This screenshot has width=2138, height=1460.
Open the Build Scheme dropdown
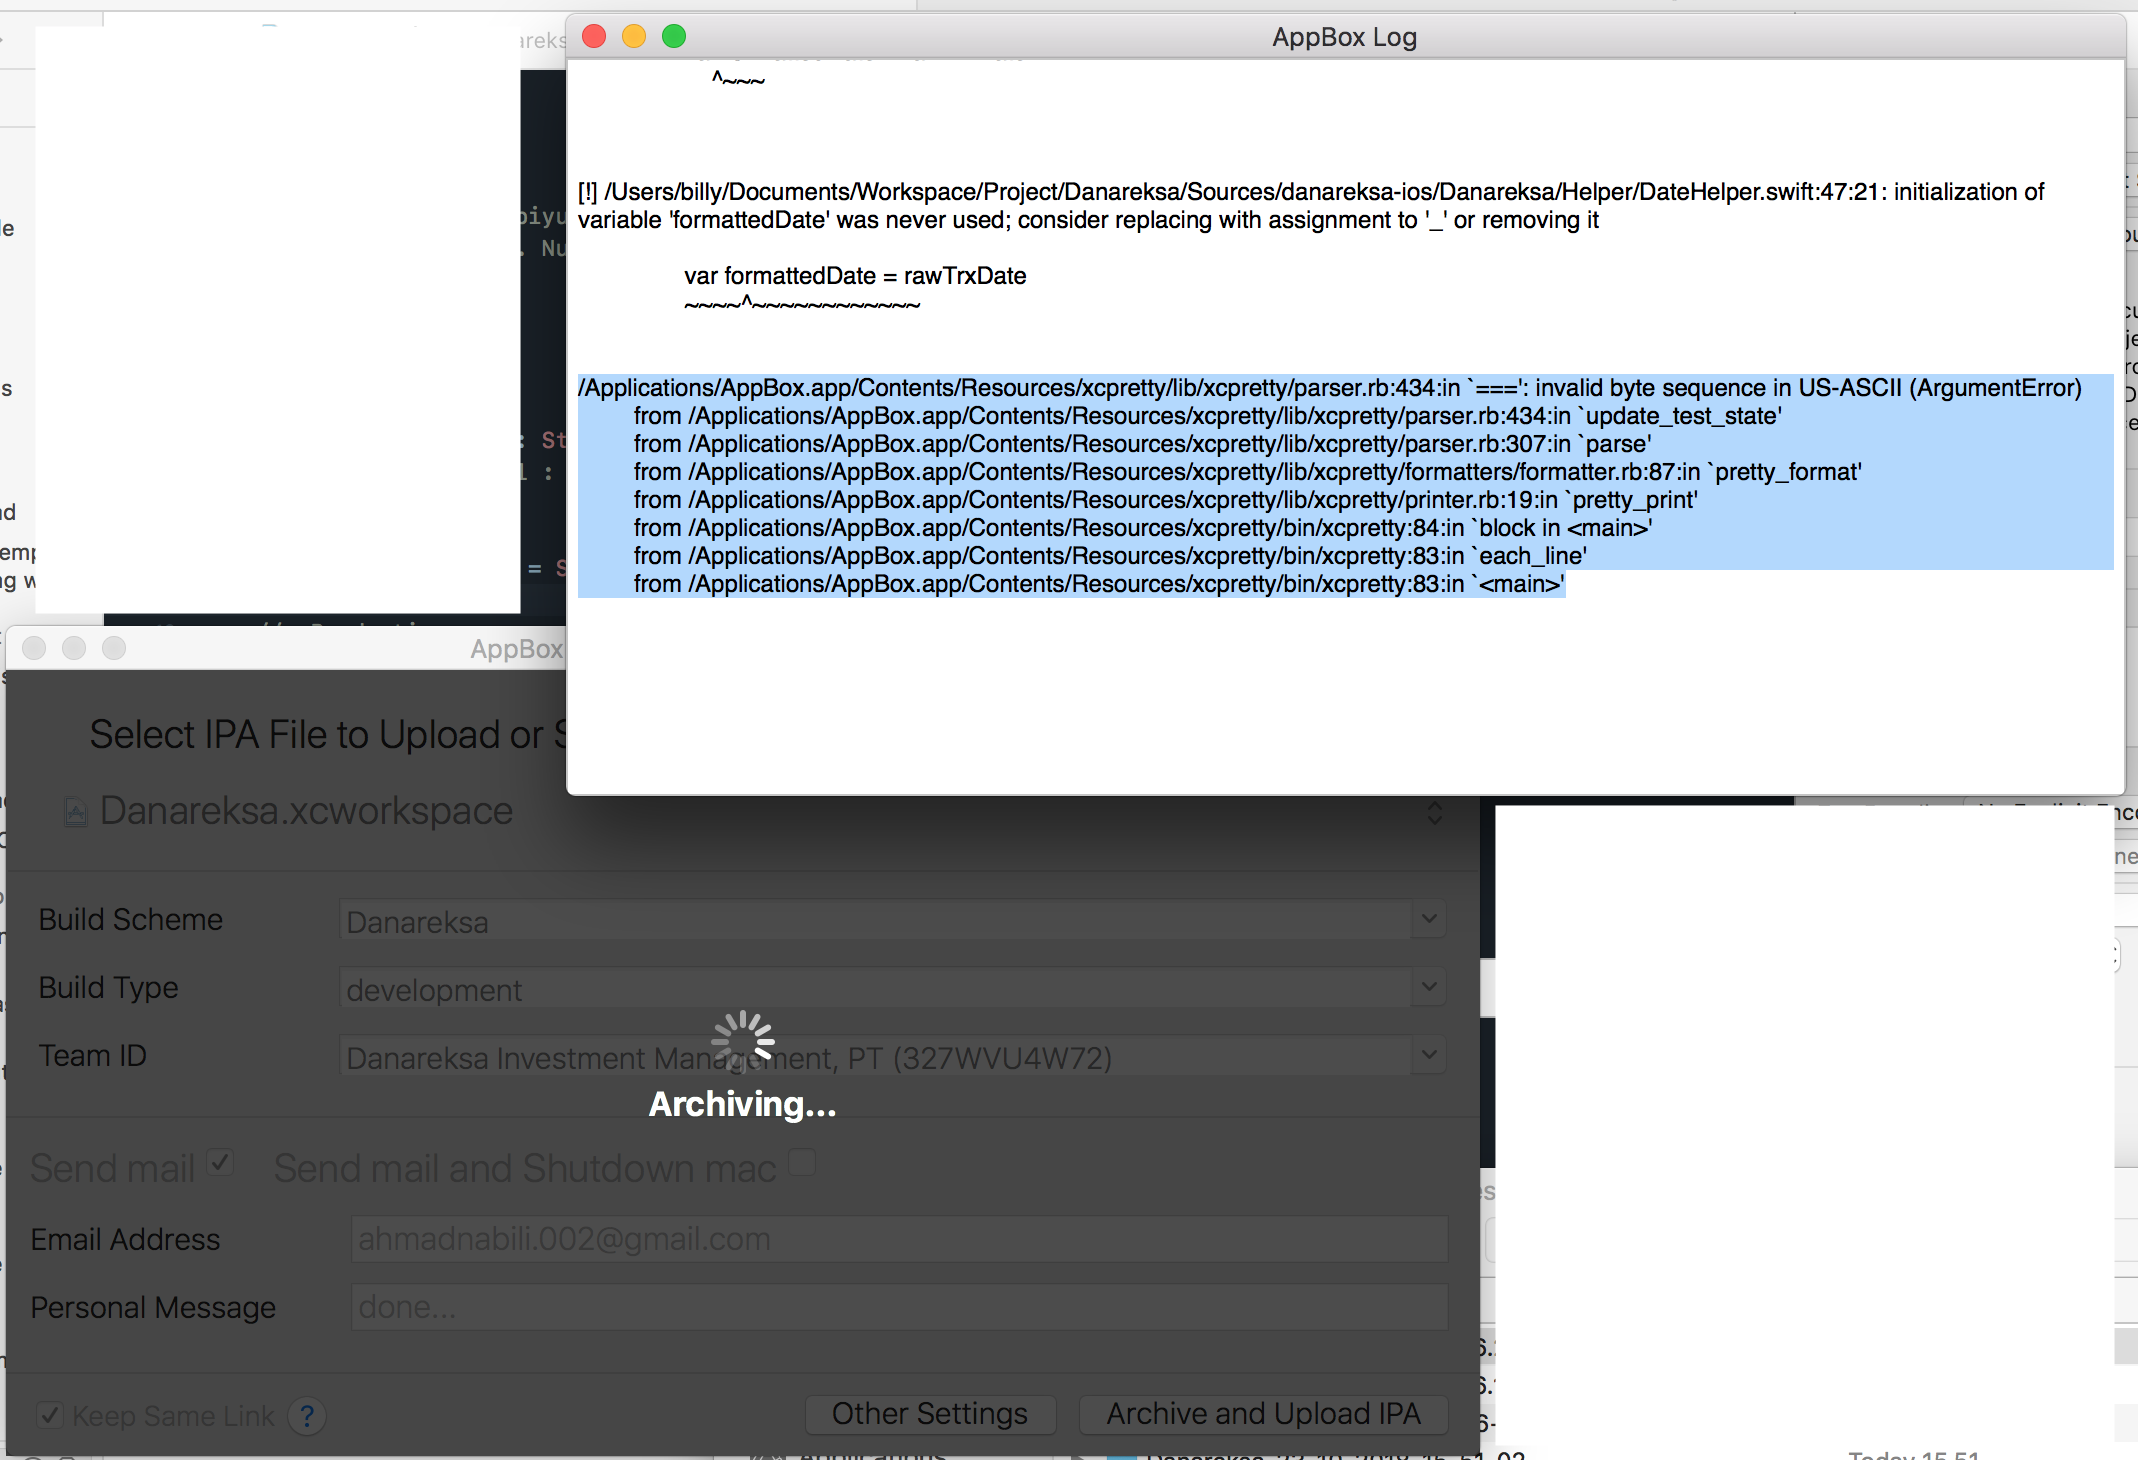click(x=1428, y=920)
